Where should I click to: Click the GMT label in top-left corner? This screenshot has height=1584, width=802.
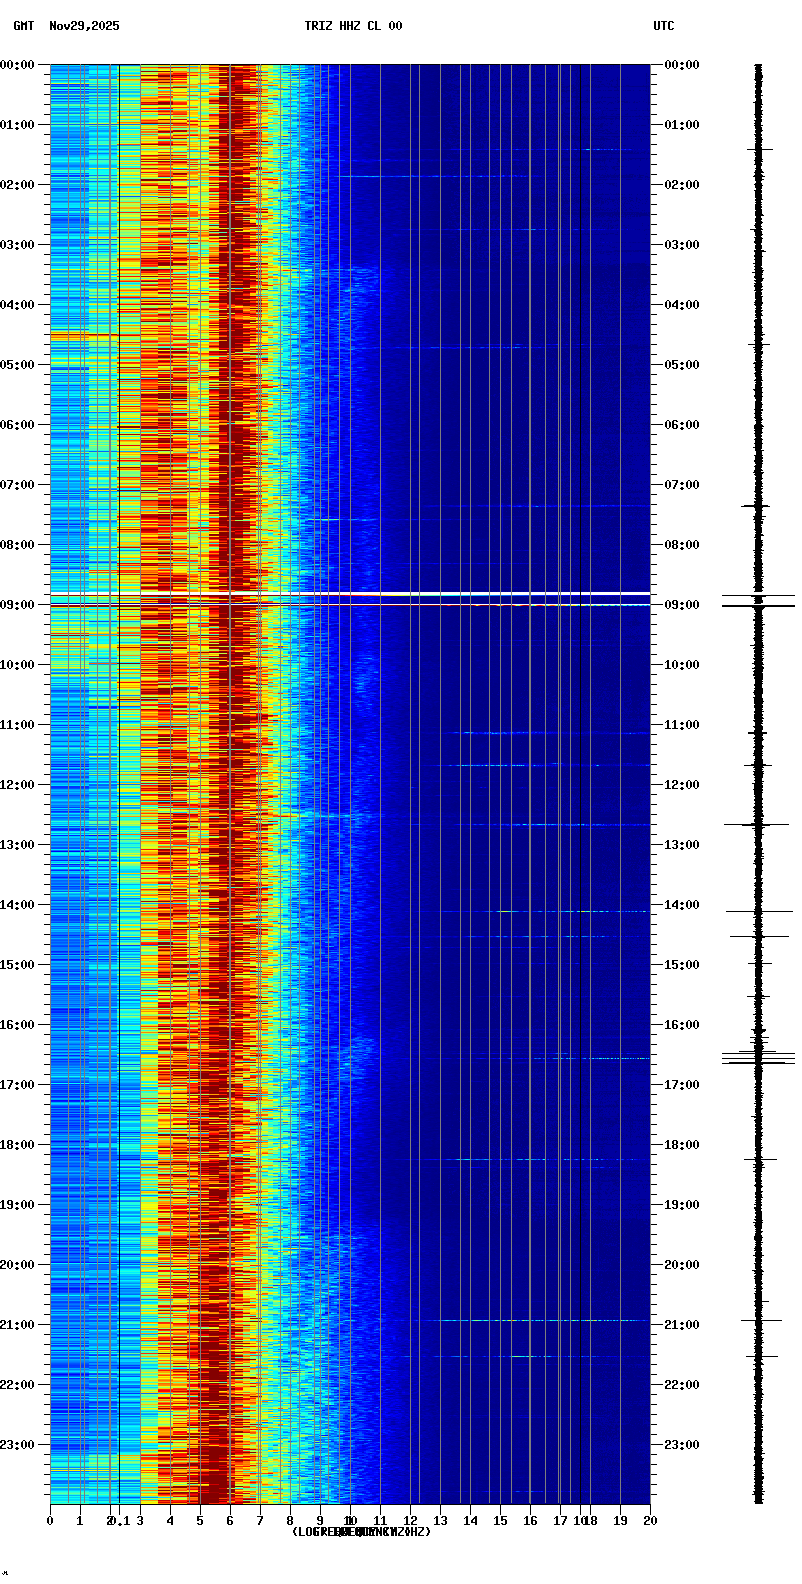click(23, 26)
